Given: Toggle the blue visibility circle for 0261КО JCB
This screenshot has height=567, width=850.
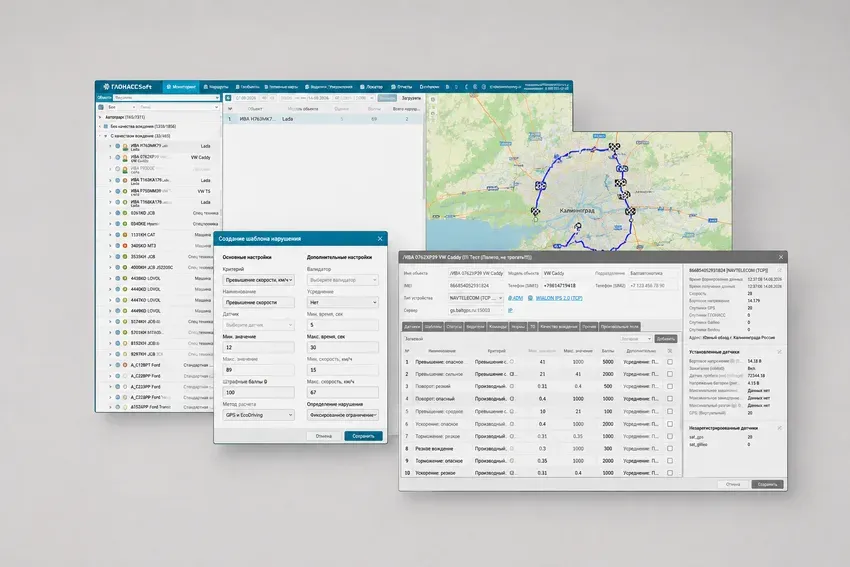Looking at the screenshot, I should (x=118, y=213).
